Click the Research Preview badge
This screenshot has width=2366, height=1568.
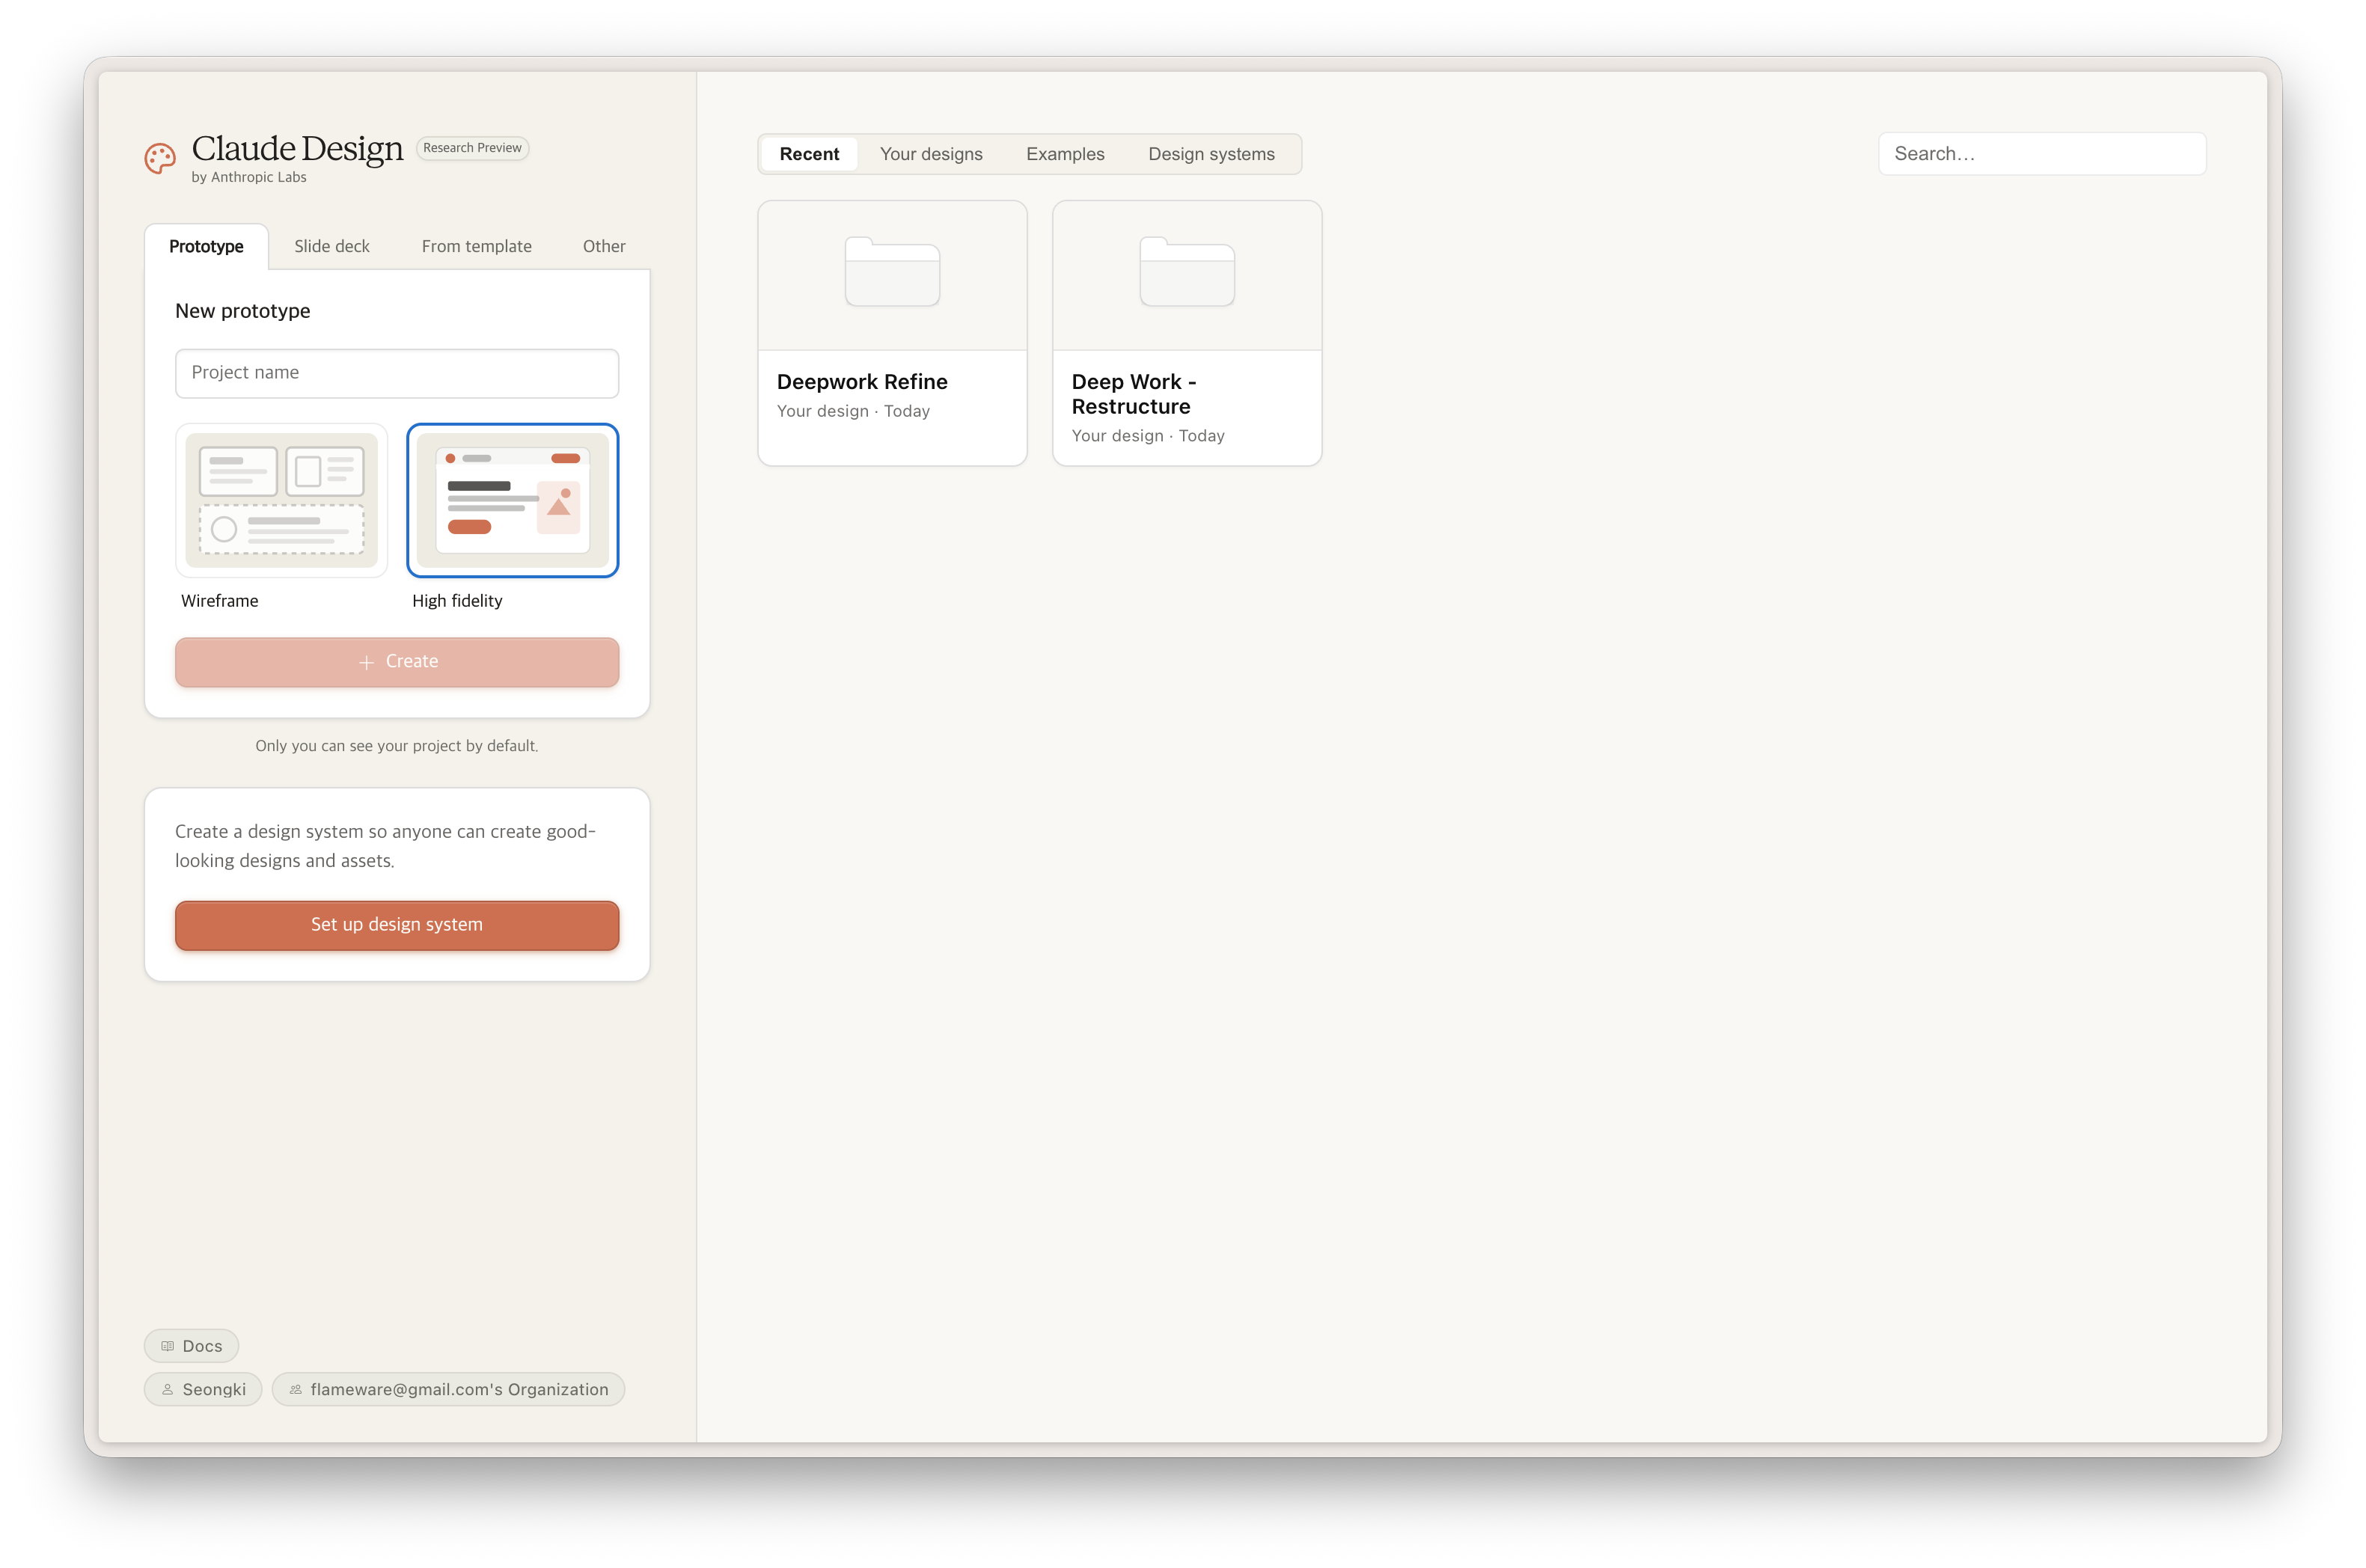[x=472, y=148]
